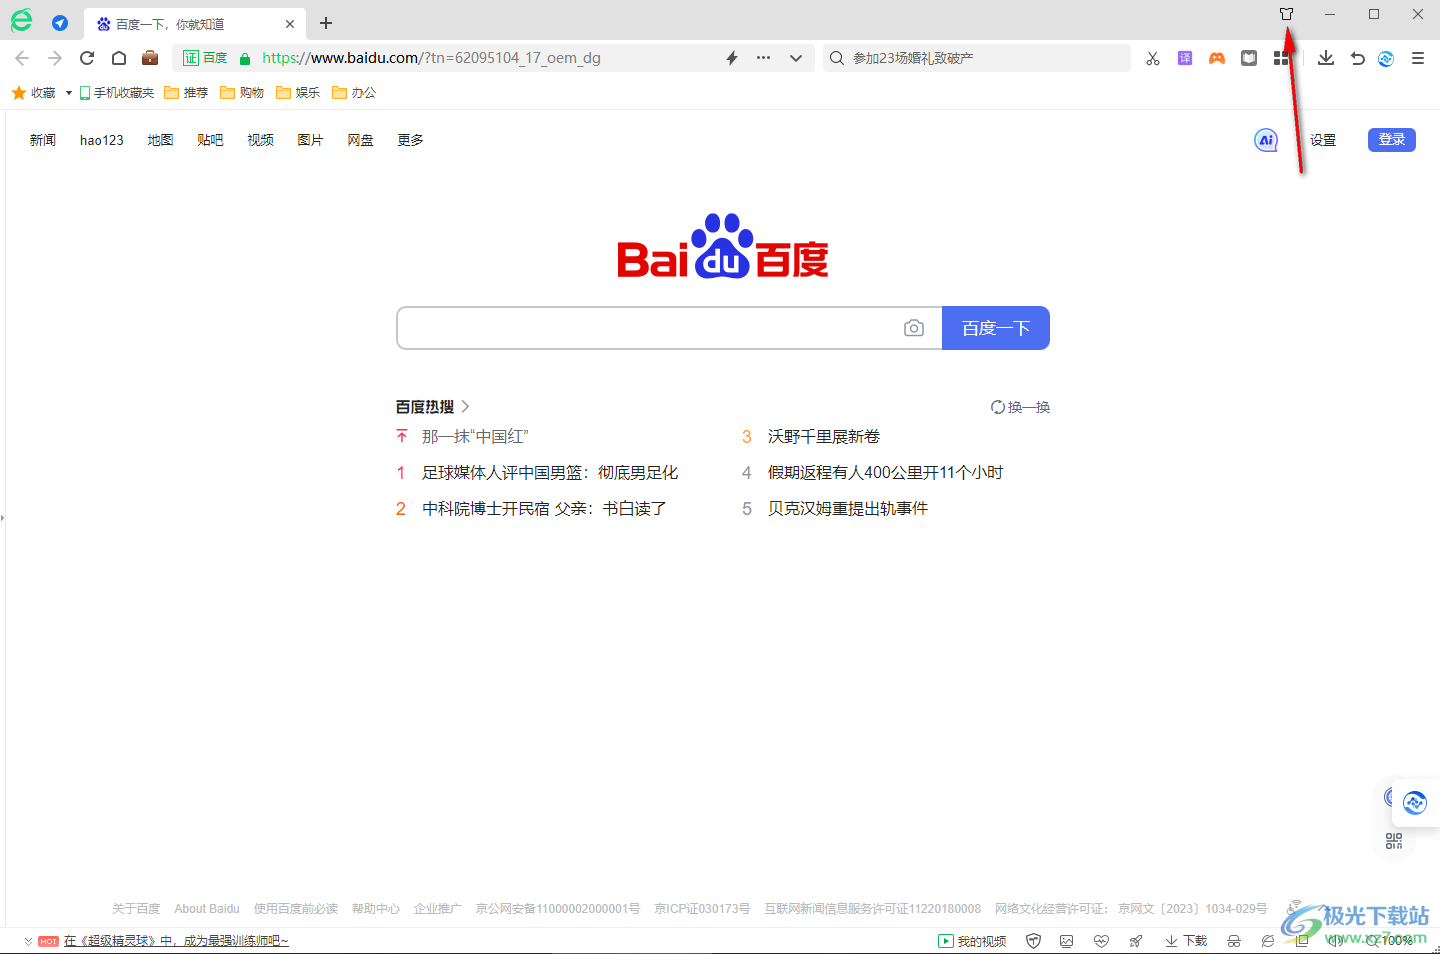This screenshot has height=954, width=1440.
Task: Click the Baidu AI chat icon
Action: coord(1266,140)
